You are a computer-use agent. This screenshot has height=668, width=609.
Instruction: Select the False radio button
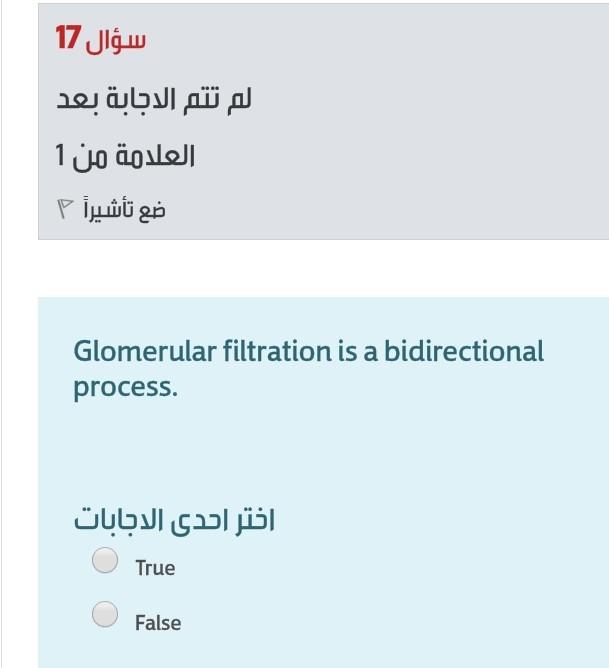105,614
